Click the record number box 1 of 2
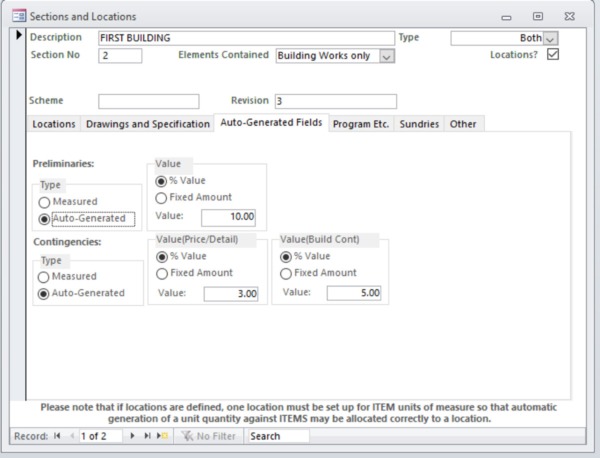This screenshot has height=458, width=600. tap(101, 436)
